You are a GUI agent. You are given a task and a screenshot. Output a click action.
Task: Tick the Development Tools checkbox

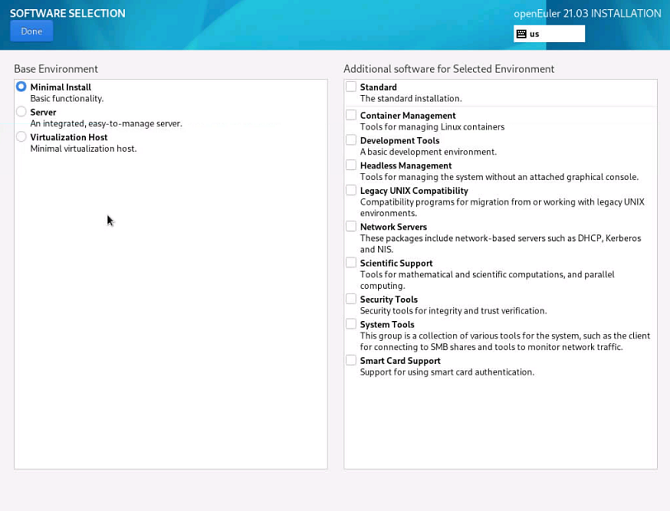[x=351, y=140]
